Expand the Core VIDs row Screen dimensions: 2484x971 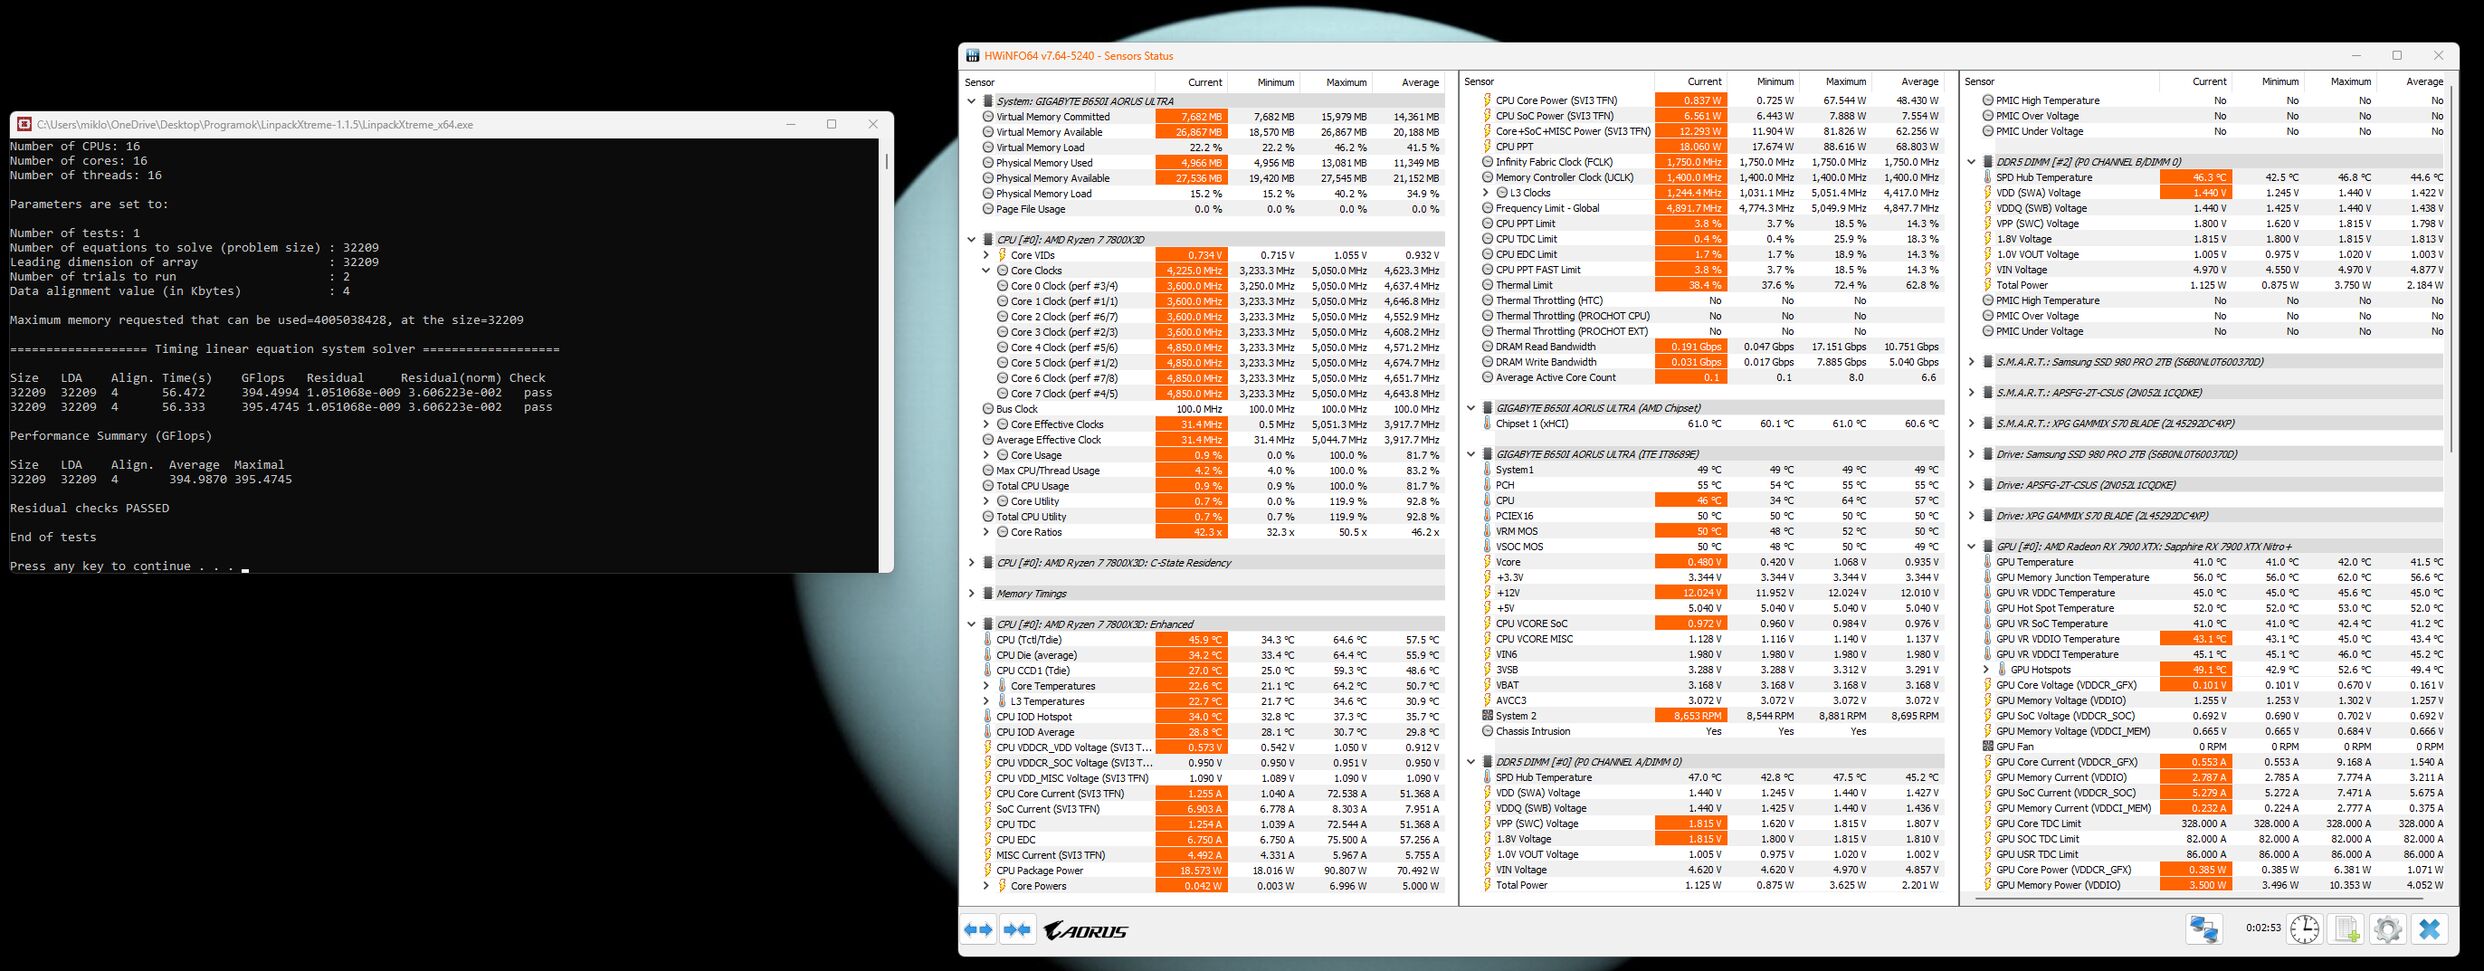coord(986,255)
